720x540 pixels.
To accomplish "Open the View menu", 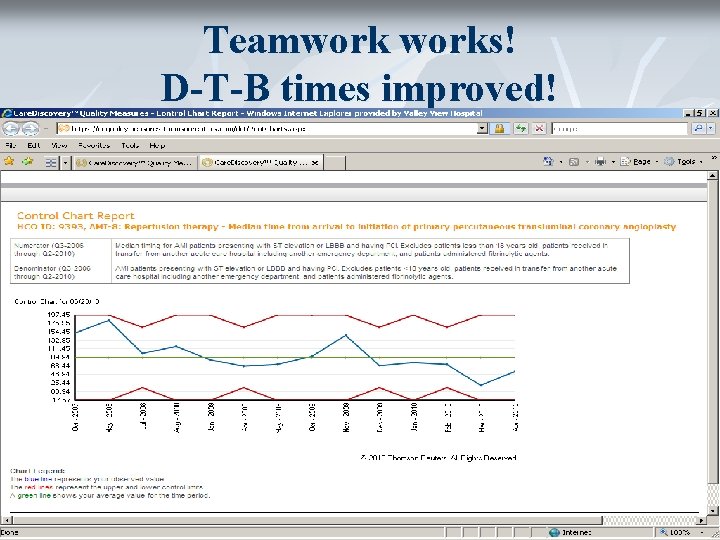I will tap(59, 146).
